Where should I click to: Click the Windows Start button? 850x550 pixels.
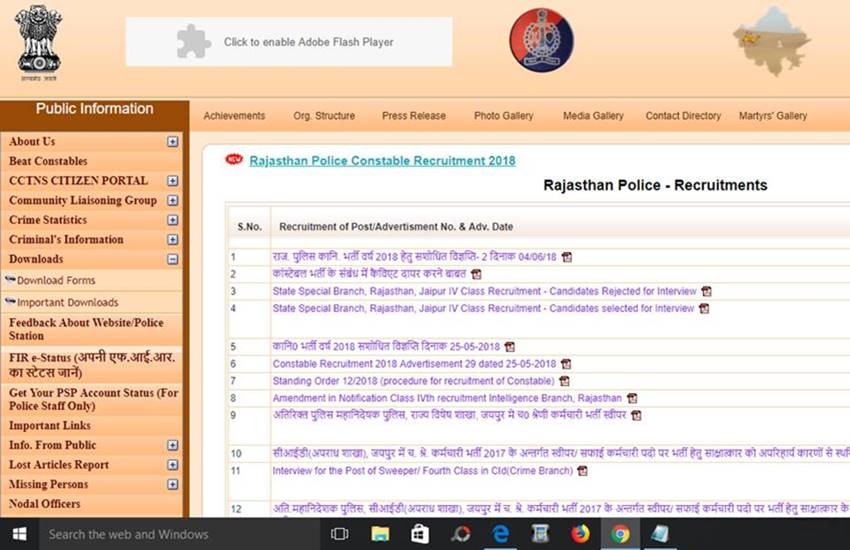(x=18, y=534)
